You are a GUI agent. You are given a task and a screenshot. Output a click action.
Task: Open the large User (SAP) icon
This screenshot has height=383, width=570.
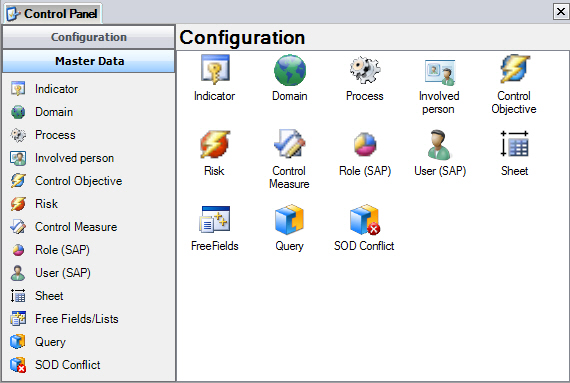pos(439,145)
